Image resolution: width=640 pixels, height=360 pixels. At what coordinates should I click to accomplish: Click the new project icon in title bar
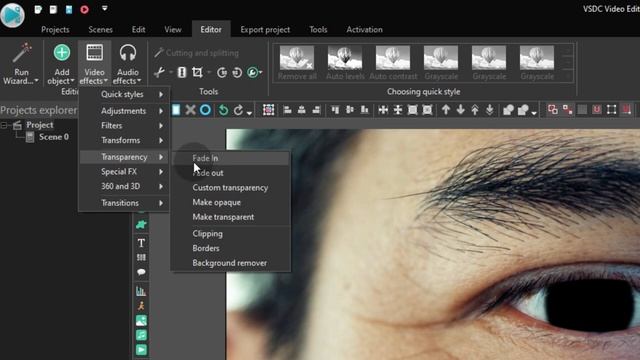[x=38, y=9]
